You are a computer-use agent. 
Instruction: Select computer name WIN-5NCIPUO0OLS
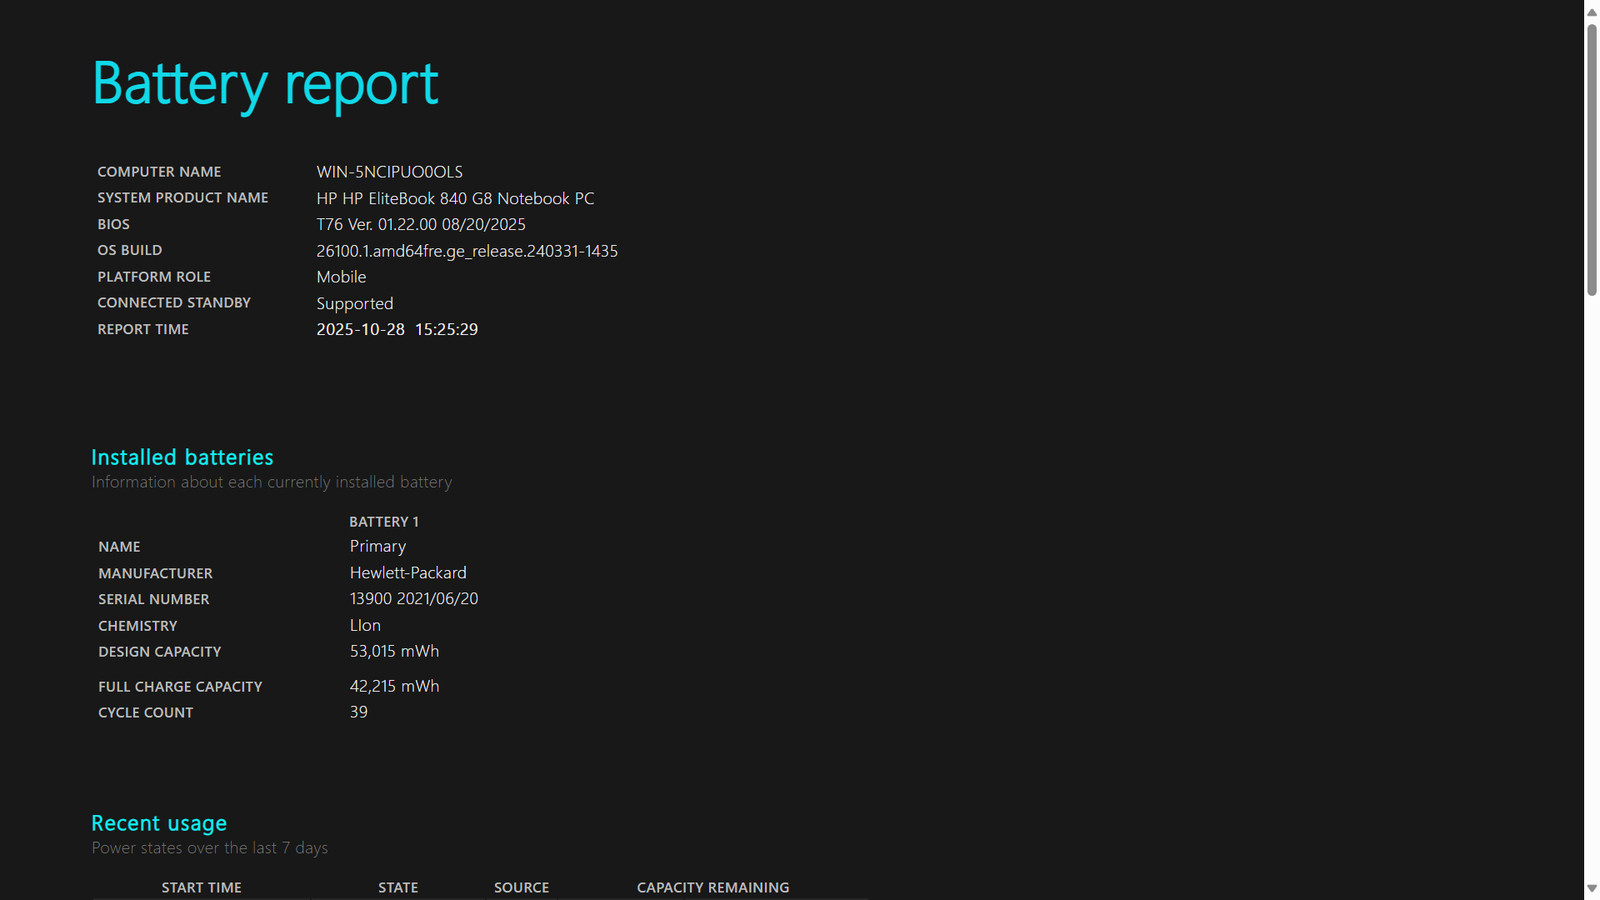[390, 172]
